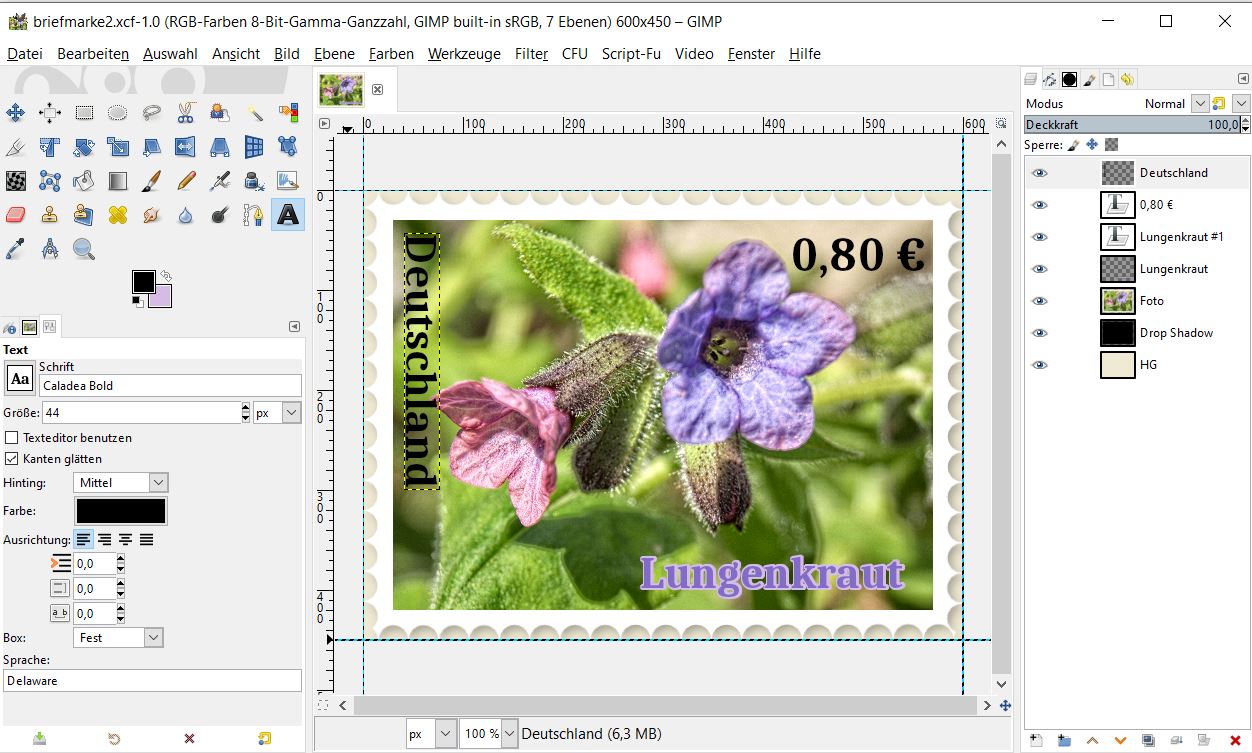Open the layer mode dropdown showing Normal

1176,103
